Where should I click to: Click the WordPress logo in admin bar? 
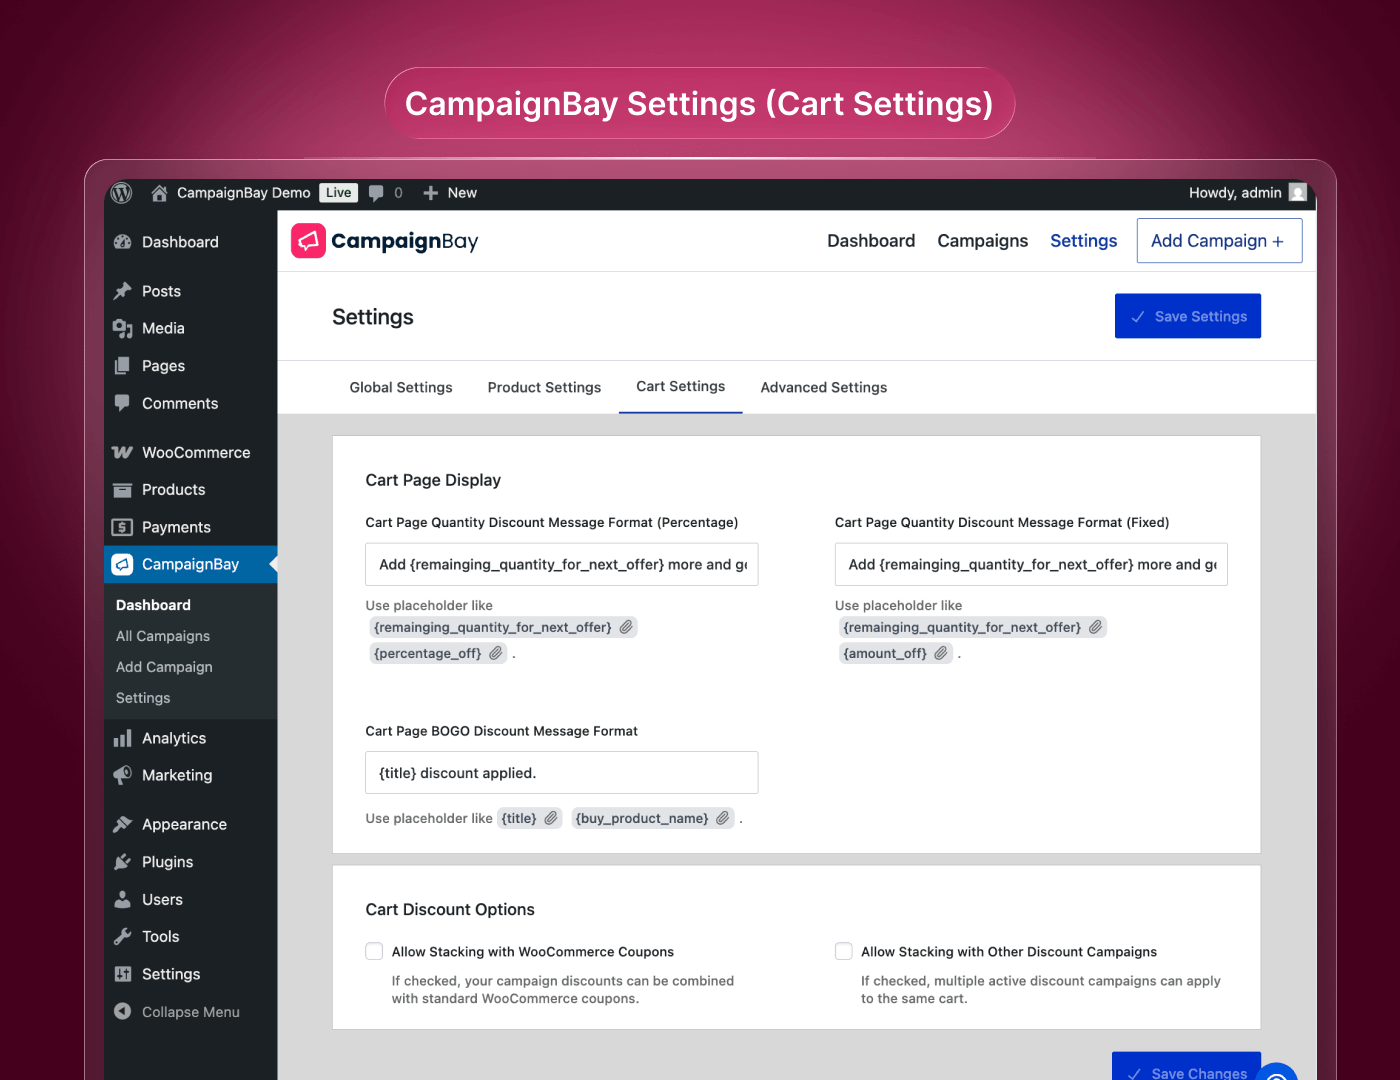pyautogui.click(x=122, y=193)
